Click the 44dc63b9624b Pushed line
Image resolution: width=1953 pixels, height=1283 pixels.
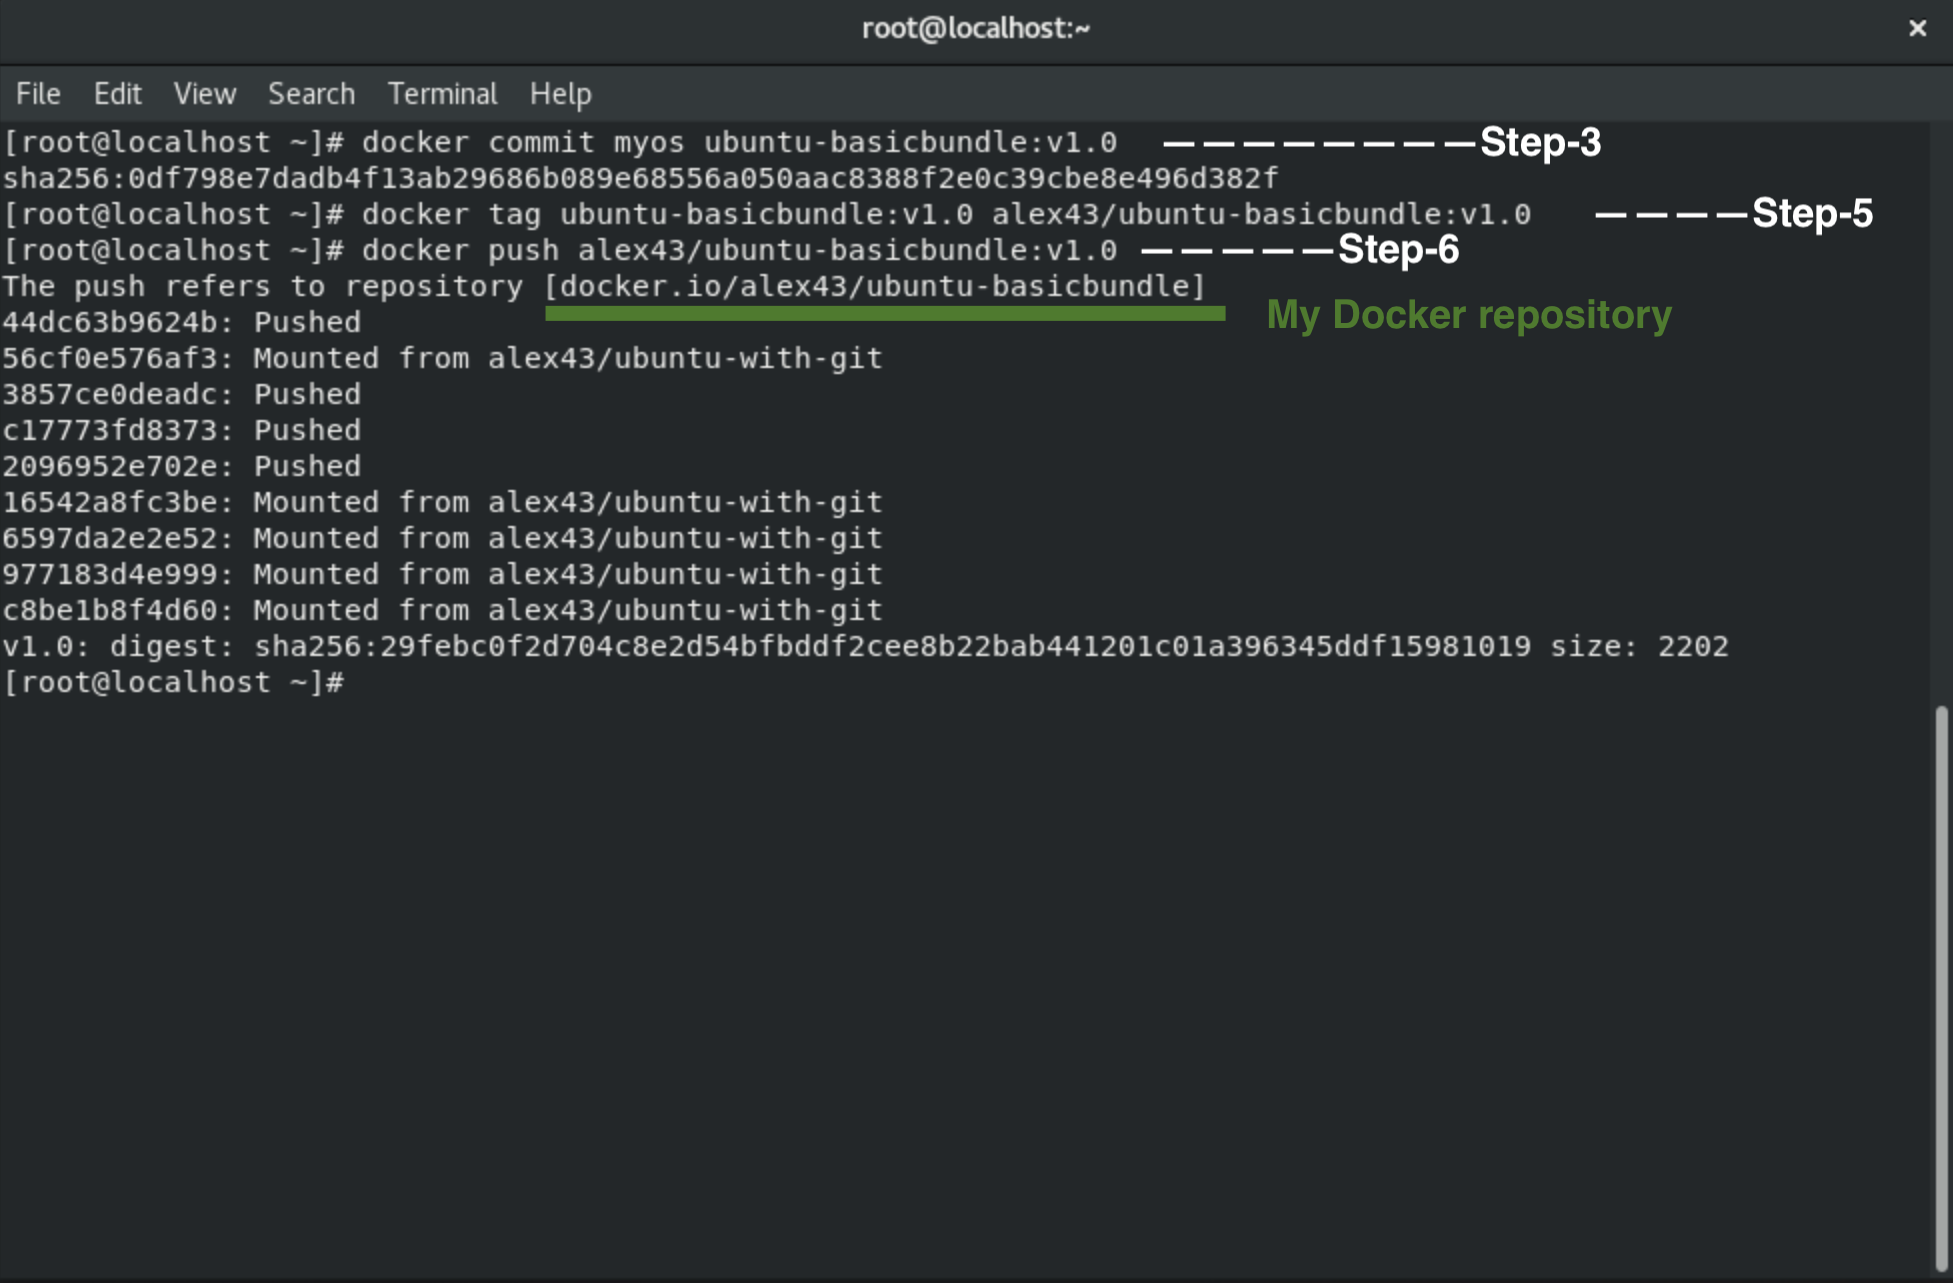point(181,322)
